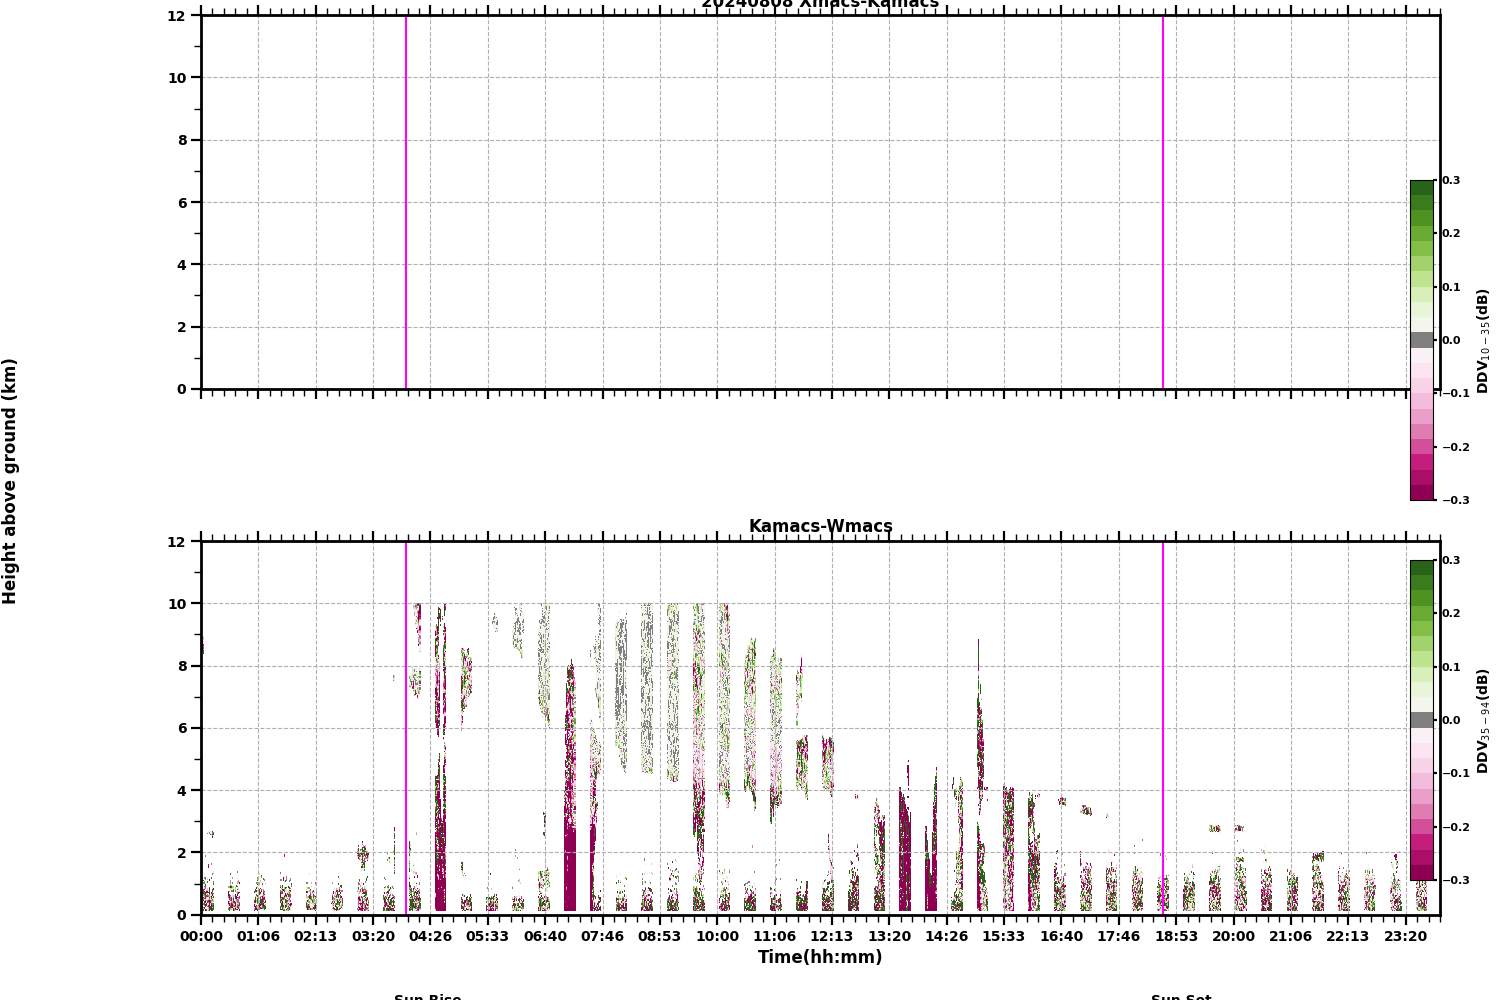Click the DDV10-35(dB) colorbar label
Viewport: 1500px width, 1000px height.
pos(1483,341)
